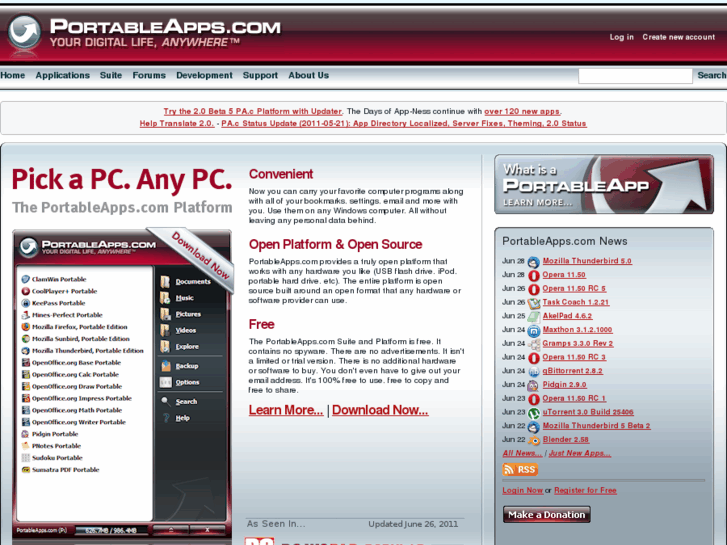Click the Opera 11.50 RC 3 icon
Viewport: 727px width, 545px height.
pyautogui.click(x=534, y=358)
